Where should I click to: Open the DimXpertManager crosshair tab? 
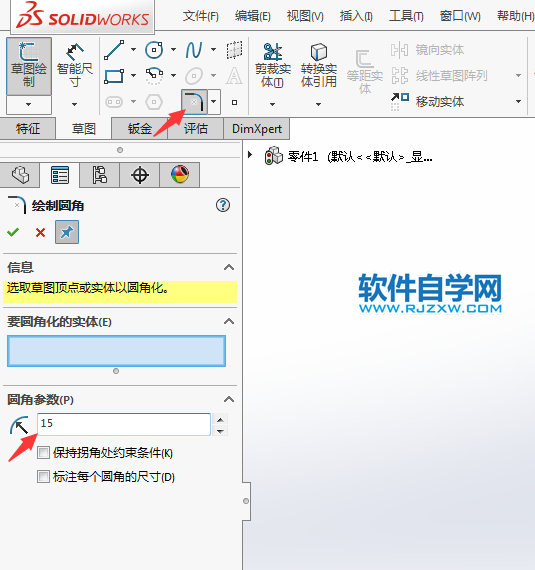click(140, 175)
